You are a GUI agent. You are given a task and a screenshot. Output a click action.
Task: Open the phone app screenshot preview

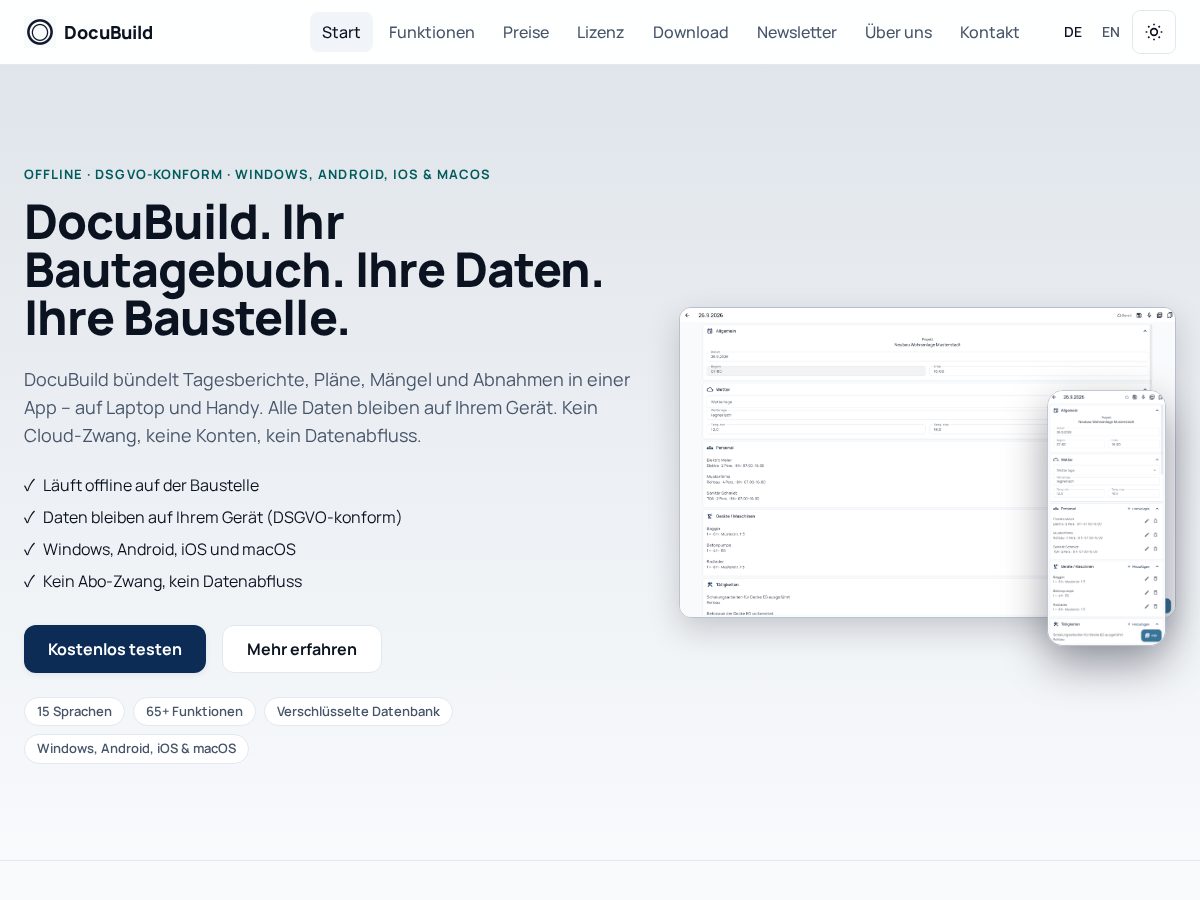[x=1106, y=517]
